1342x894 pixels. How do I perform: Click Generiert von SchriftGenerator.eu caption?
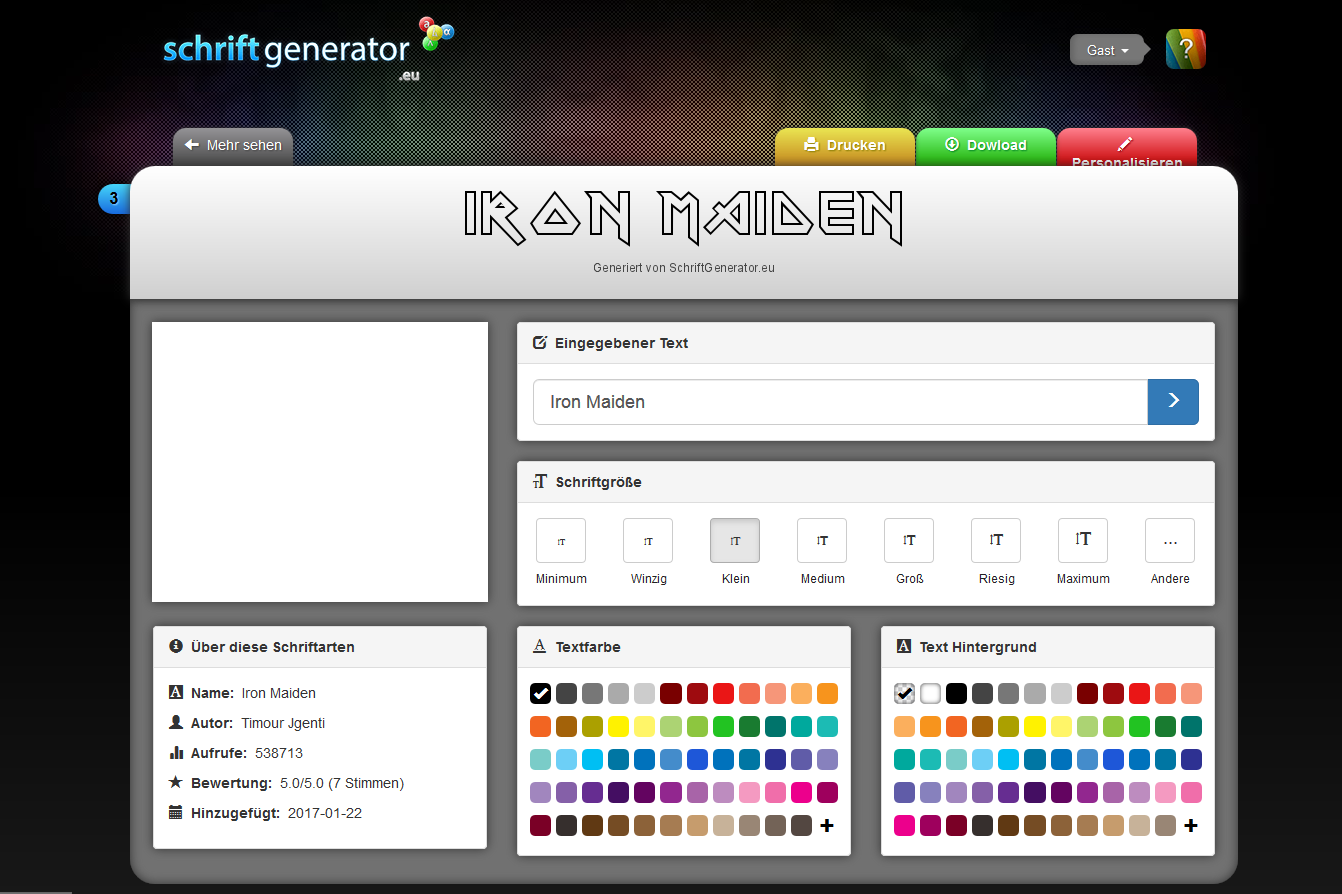pyautogui.click(x=684, y=268)
